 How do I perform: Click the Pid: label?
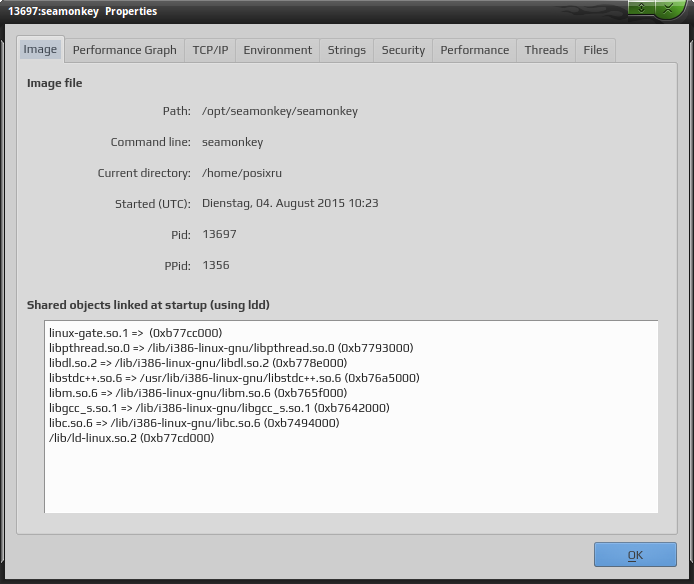coord(181,235)
